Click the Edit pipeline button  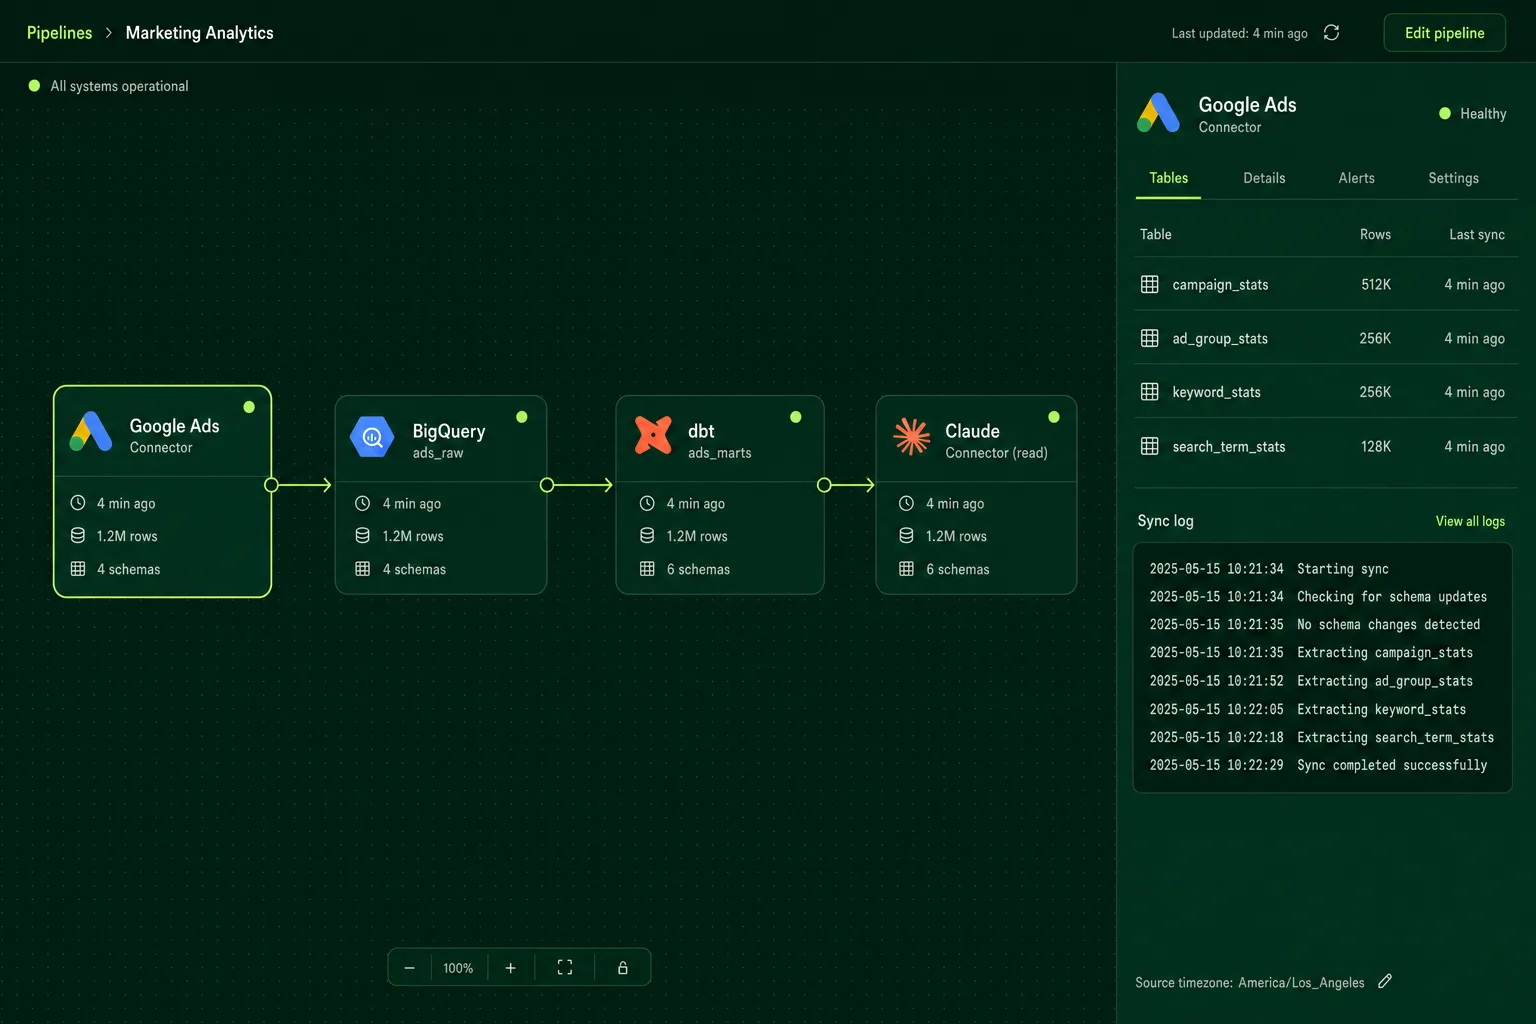click(x=1444, y=33)
